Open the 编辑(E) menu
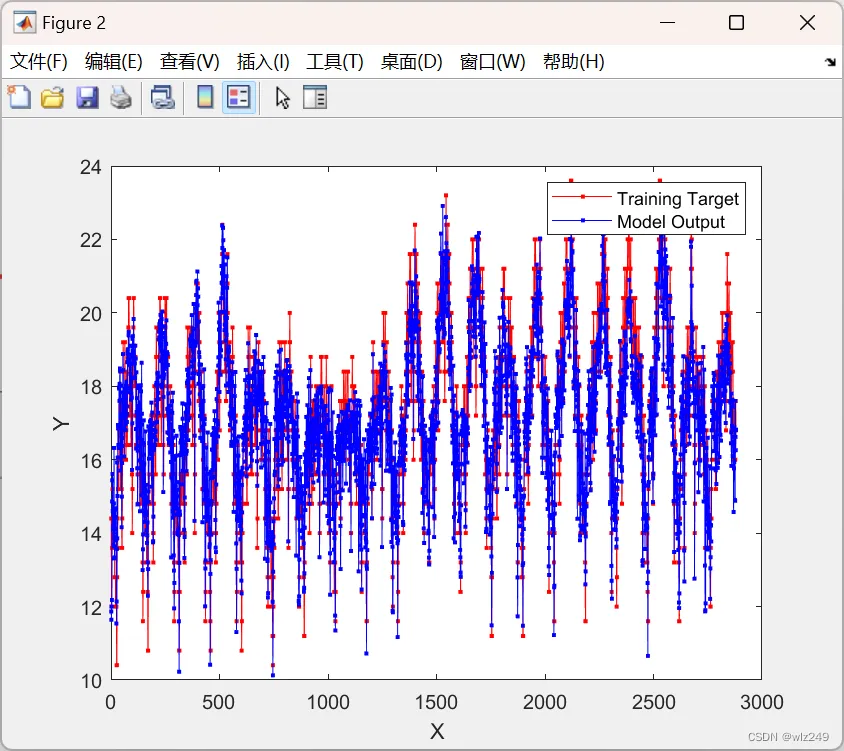Image resolution: width=844 pixels, height=751 pixels. [114, 62]
